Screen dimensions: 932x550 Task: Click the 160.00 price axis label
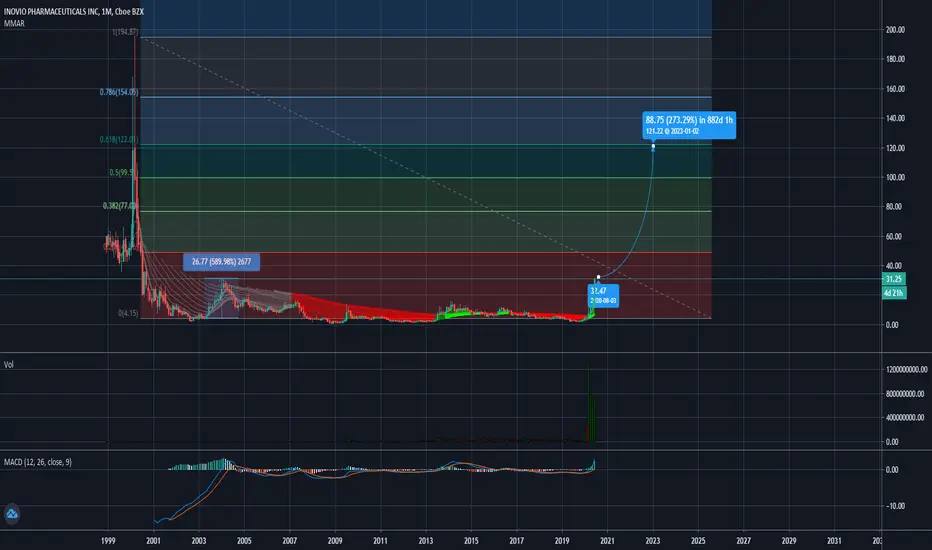(895, 89)
